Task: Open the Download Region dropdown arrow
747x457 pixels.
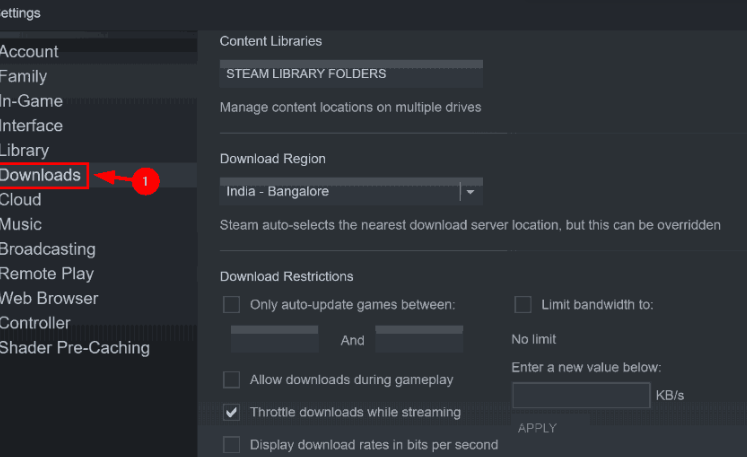Action: (471, 192)
